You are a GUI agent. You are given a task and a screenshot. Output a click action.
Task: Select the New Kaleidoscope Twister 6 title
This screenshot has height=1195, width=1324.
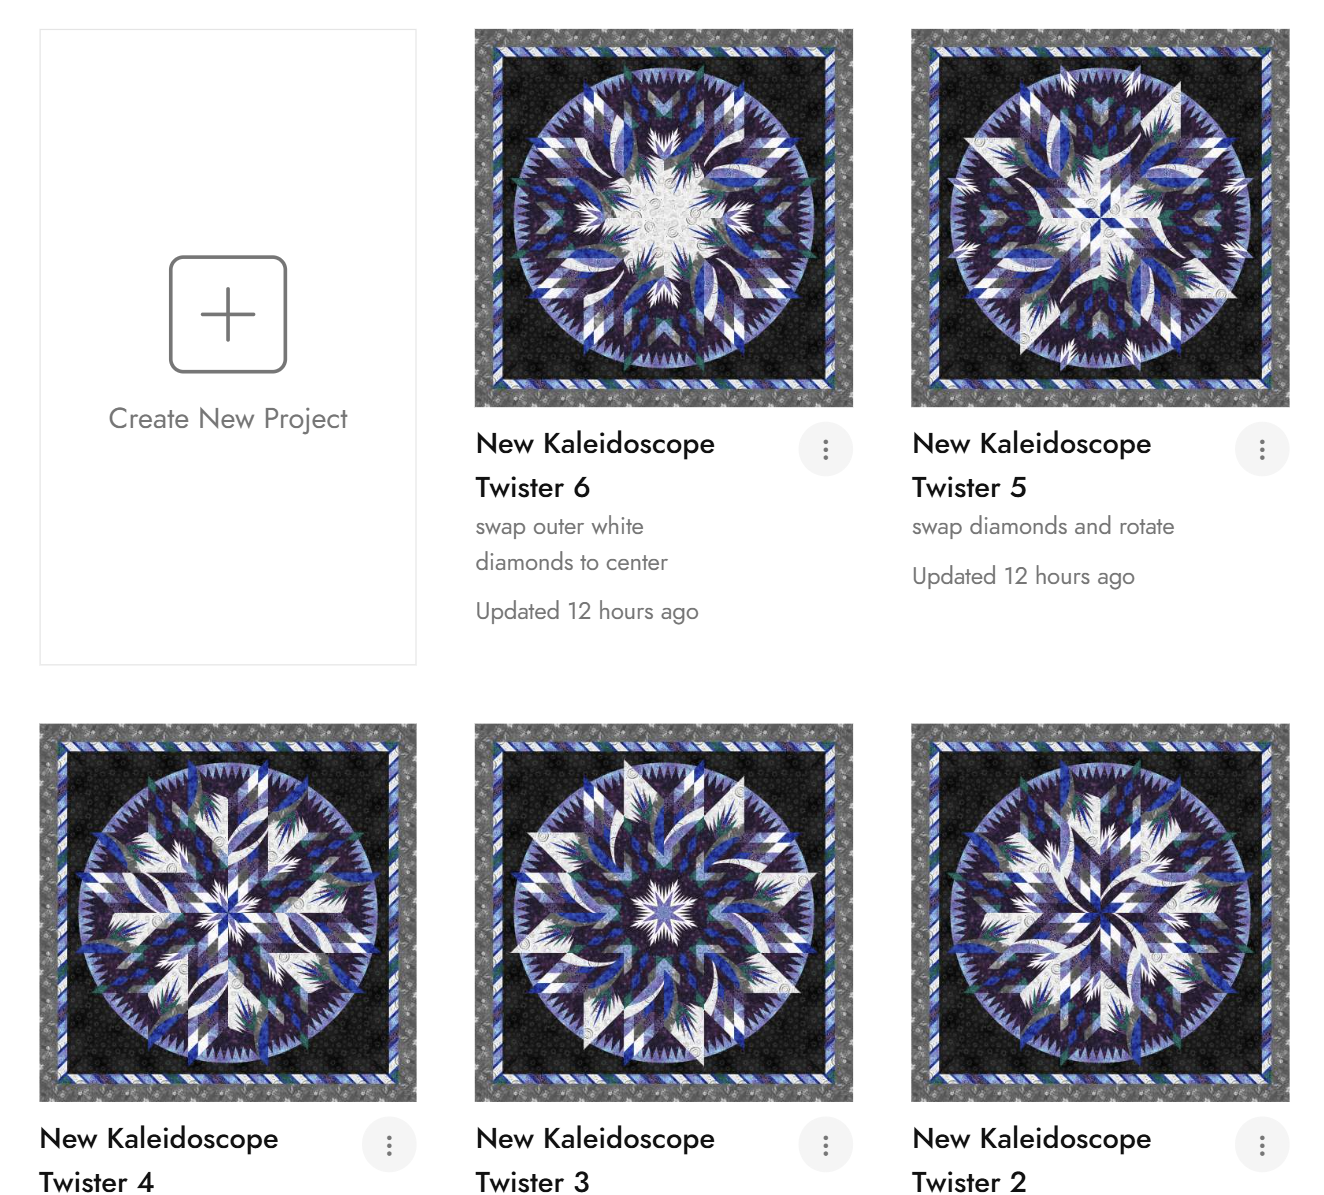pyautogui.click(x=595, y=465)
